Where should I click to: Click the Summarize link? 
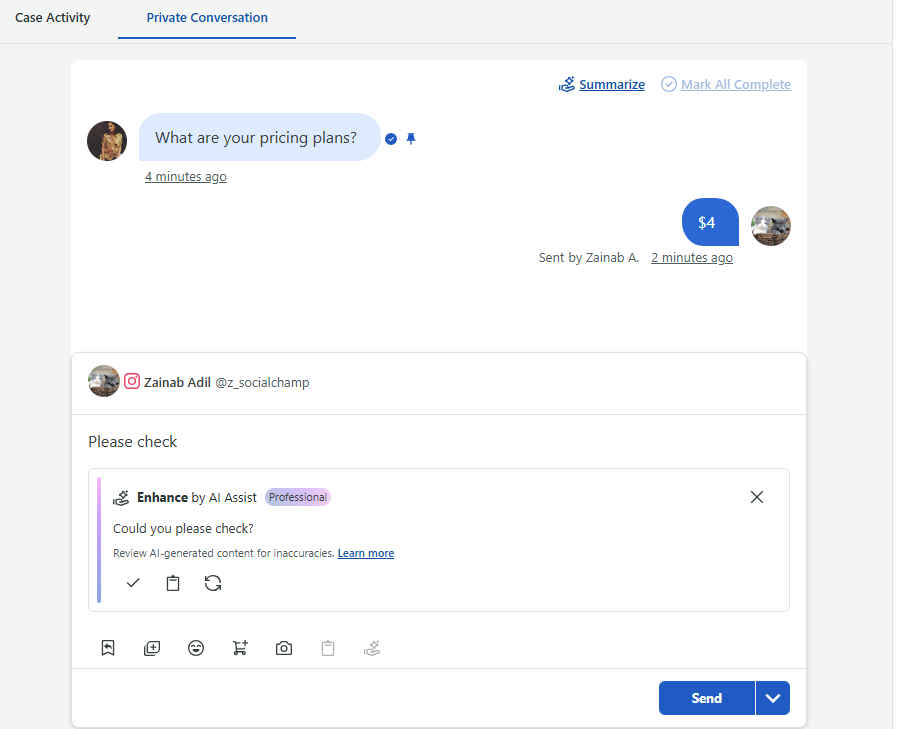612,84
